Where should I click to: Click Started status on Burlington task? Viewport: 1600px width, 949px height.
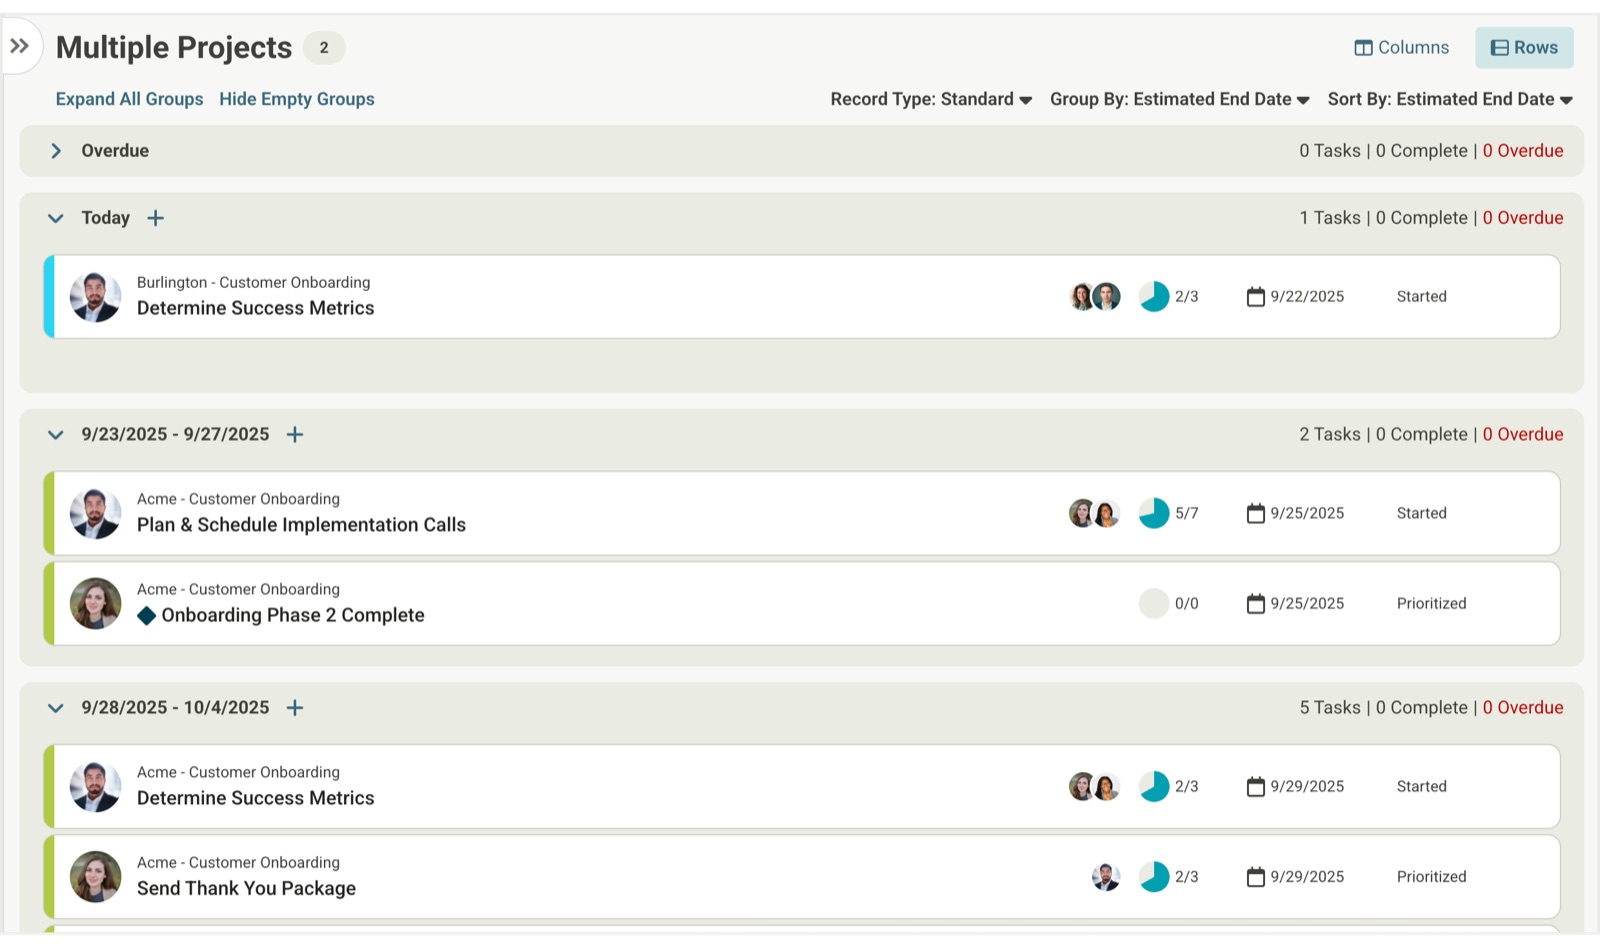(x=1421, y=297)
